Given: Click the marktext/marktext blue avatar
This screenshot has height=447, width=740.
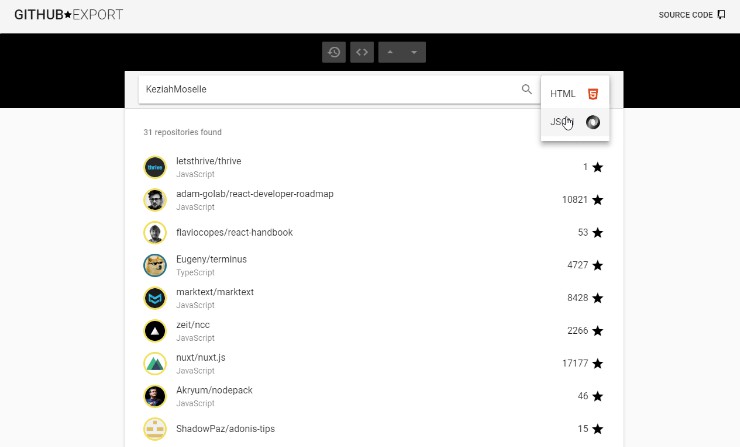Looking at the screenshot, I should click(x=154, y=298).
